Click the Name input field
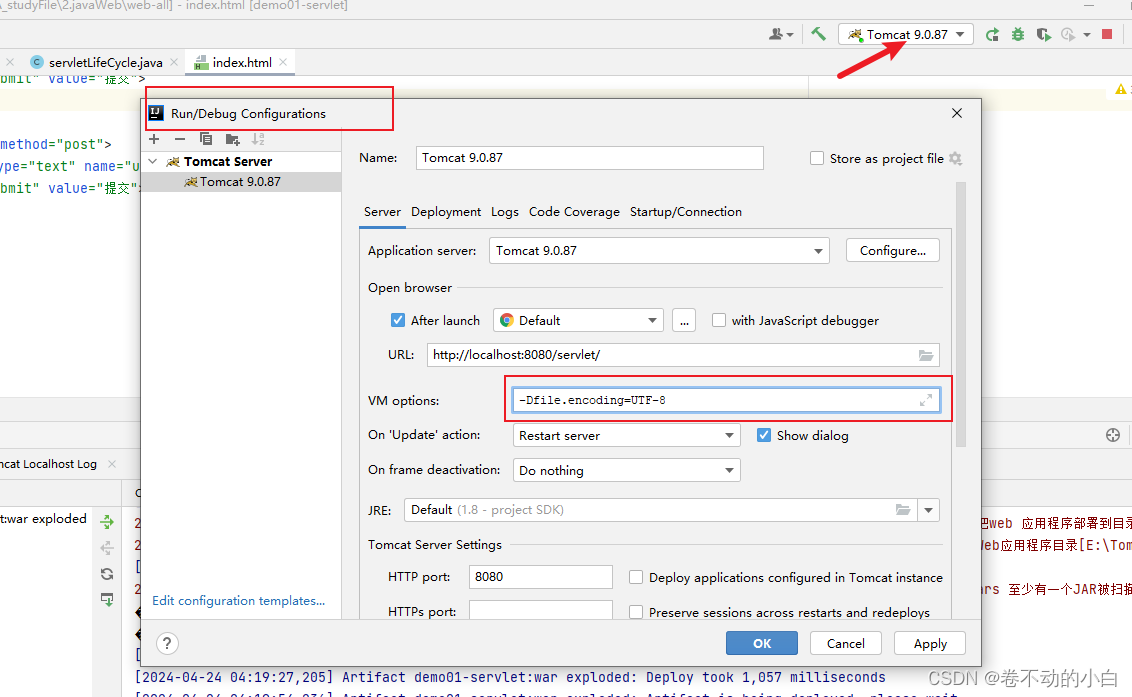Screen dimensions: 1132x697 pos(589,158)
